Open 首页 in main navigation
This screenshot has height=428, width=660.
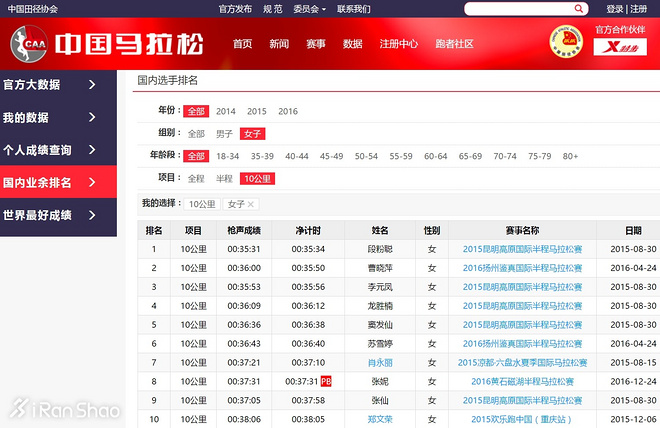tap(242, 44)
